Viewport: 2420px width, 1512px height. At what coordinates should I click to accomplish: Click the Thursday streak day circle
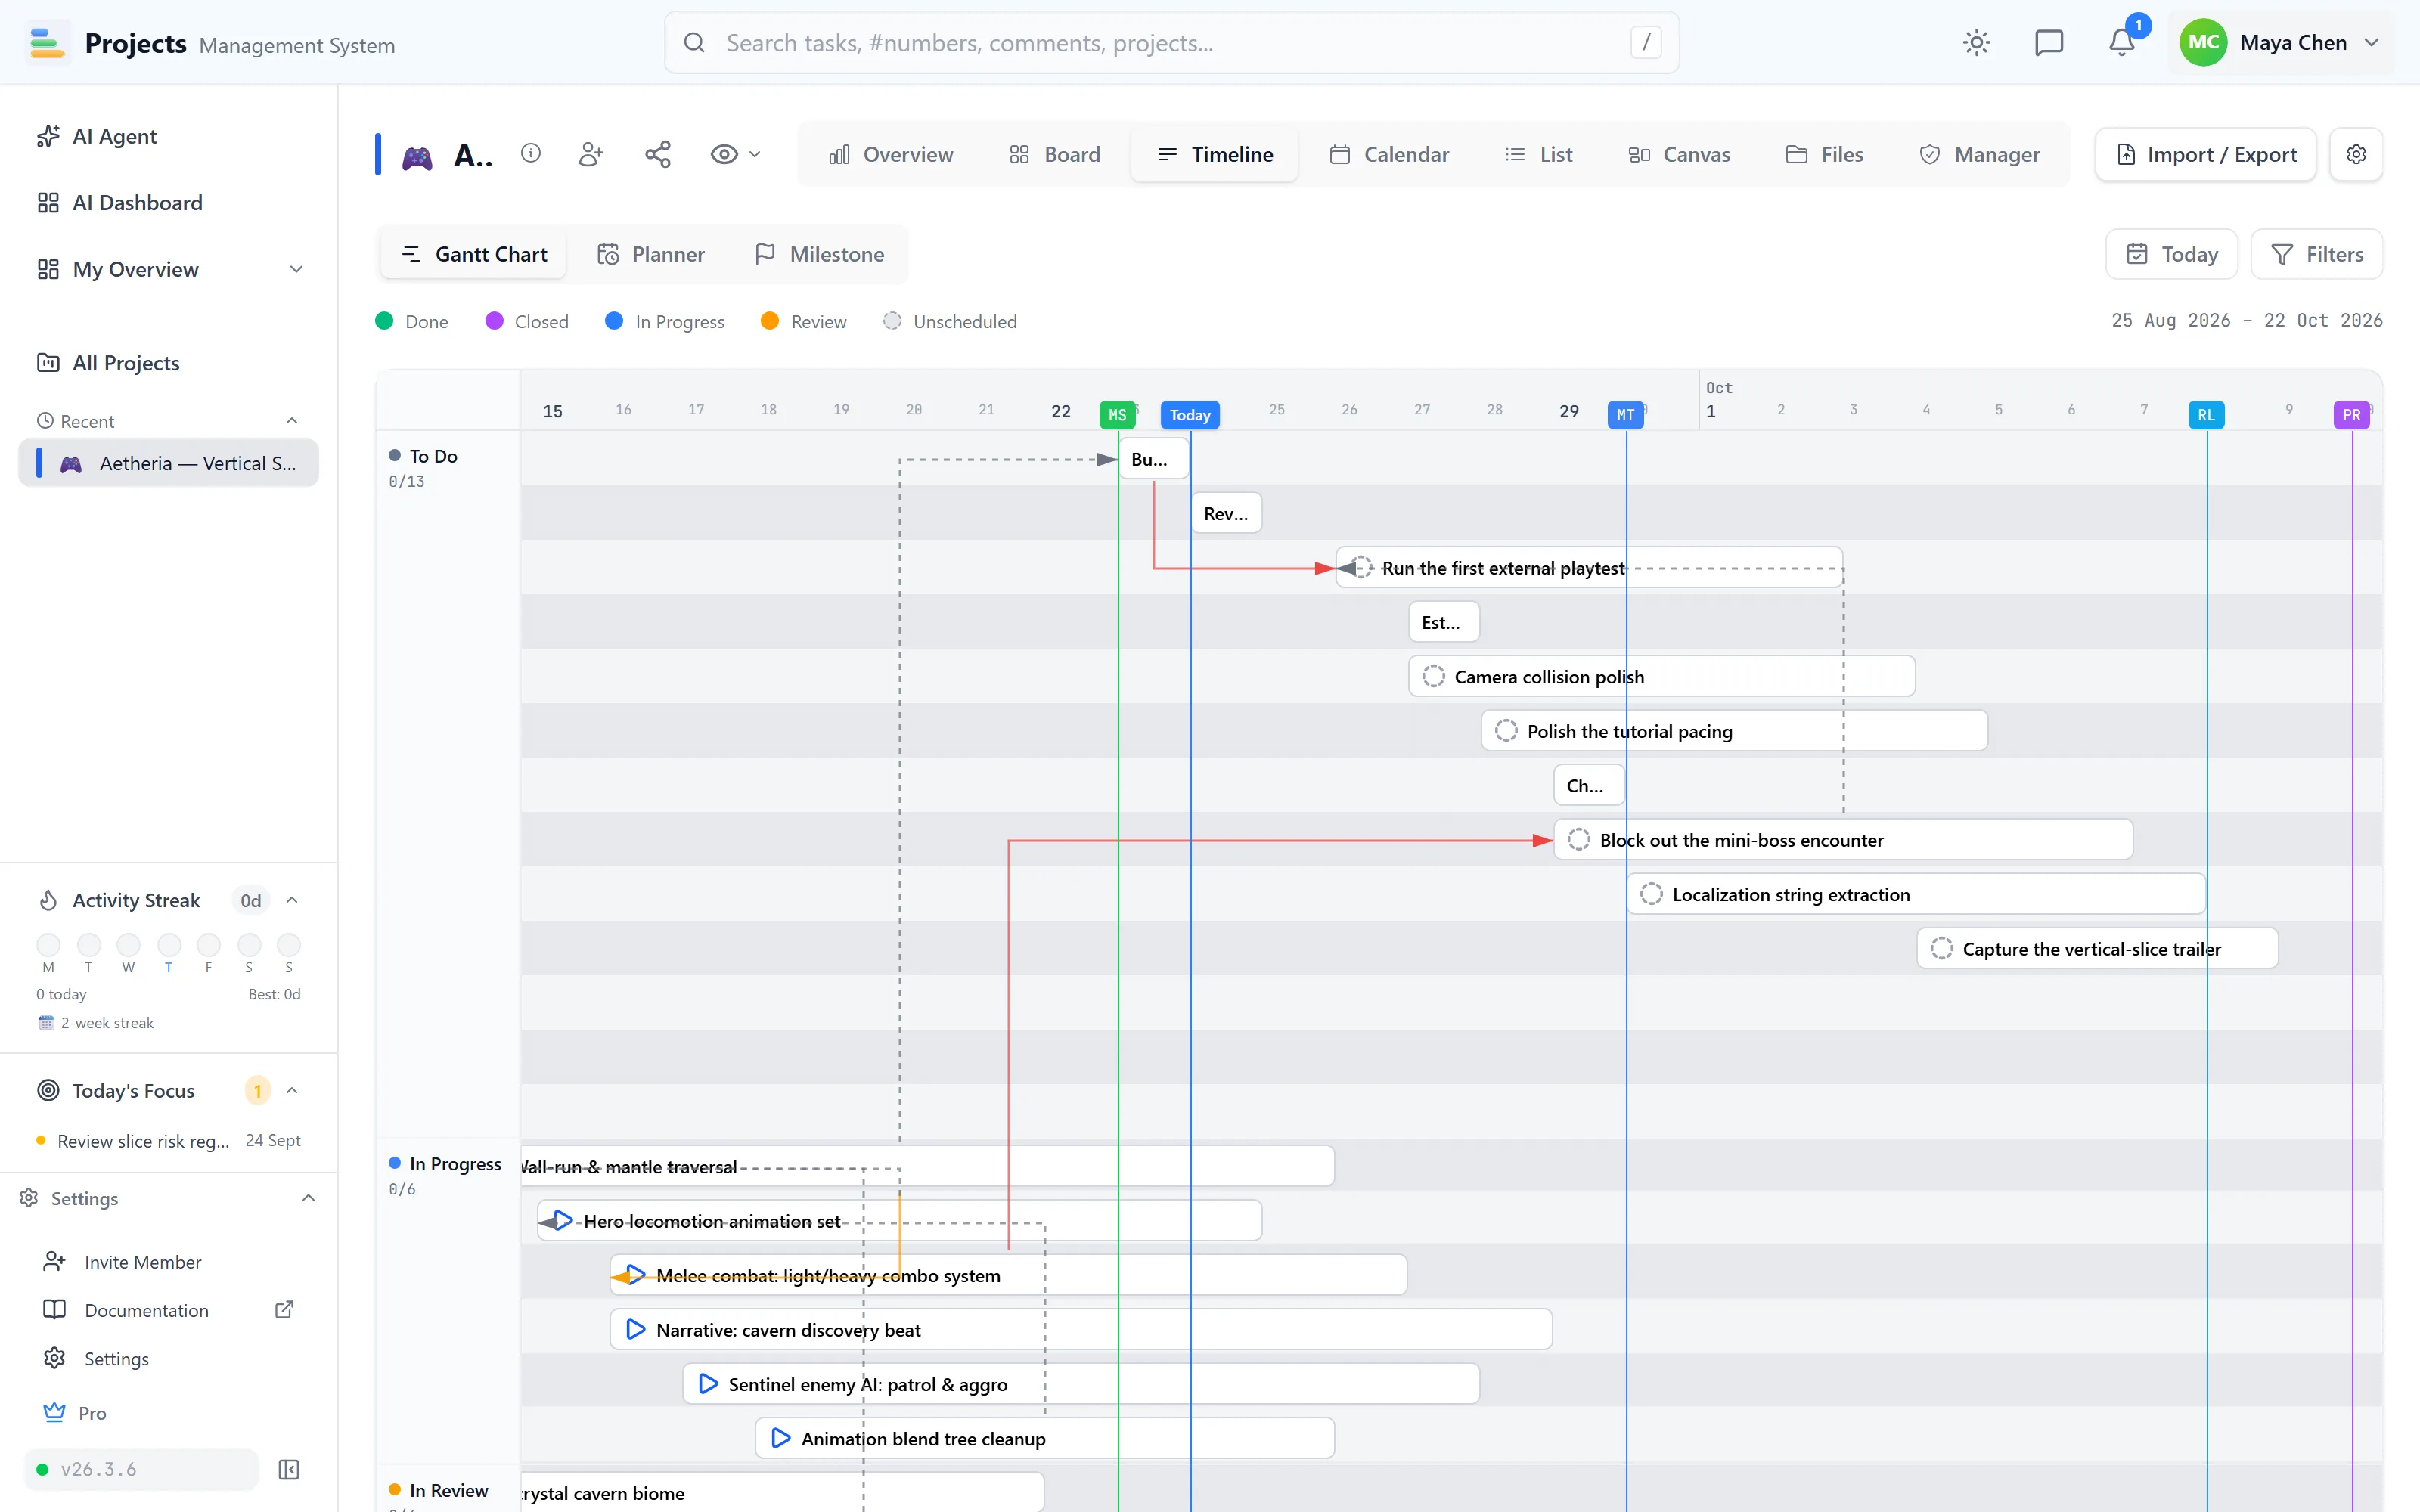point(169,945)
